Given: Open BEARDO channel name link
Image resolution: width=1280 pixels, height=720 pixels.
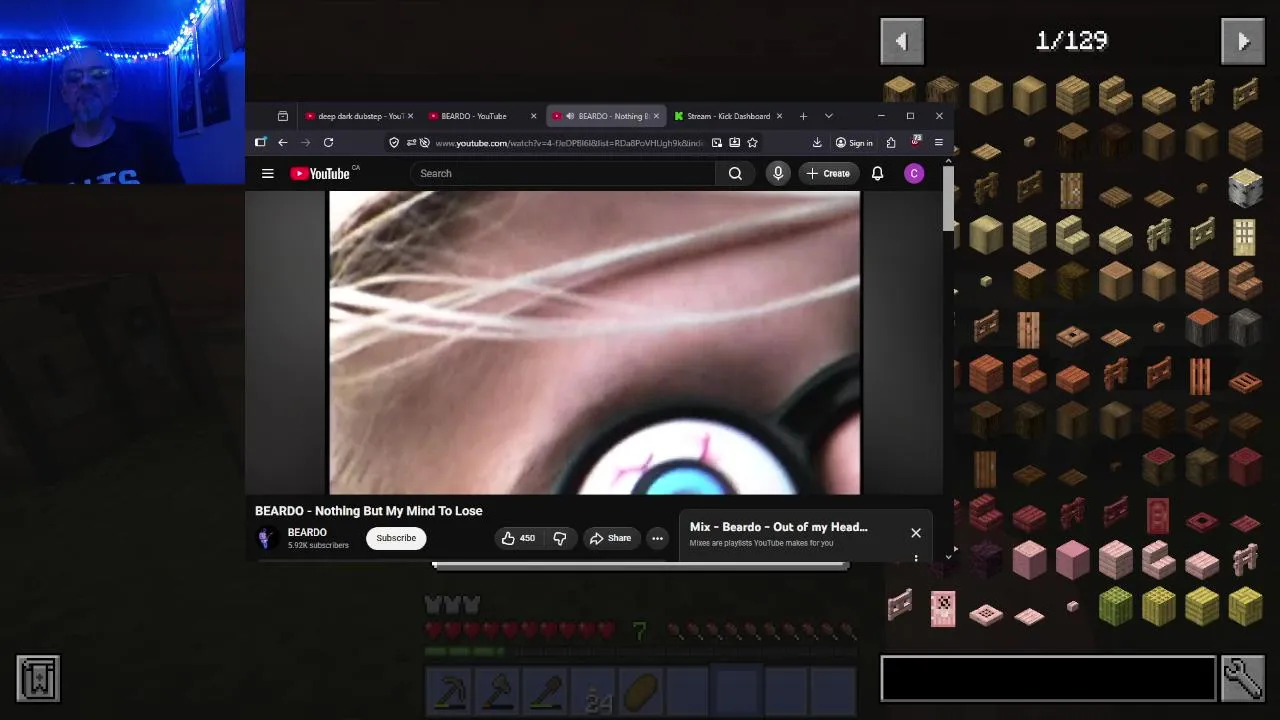Looking at the screenshot, I should [307, 532].
